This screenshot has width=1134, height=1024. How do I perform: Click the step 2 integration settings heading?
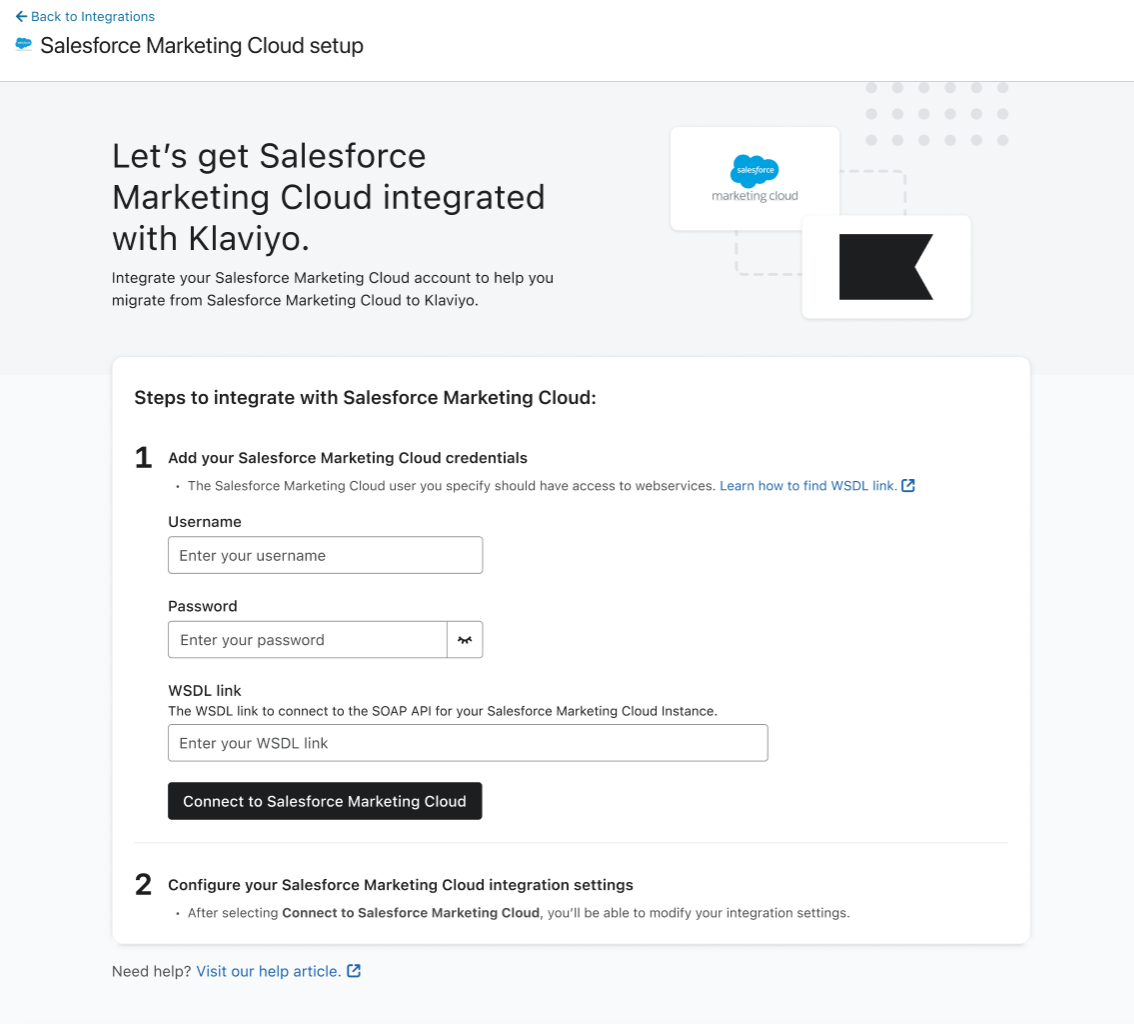point(400,885)
